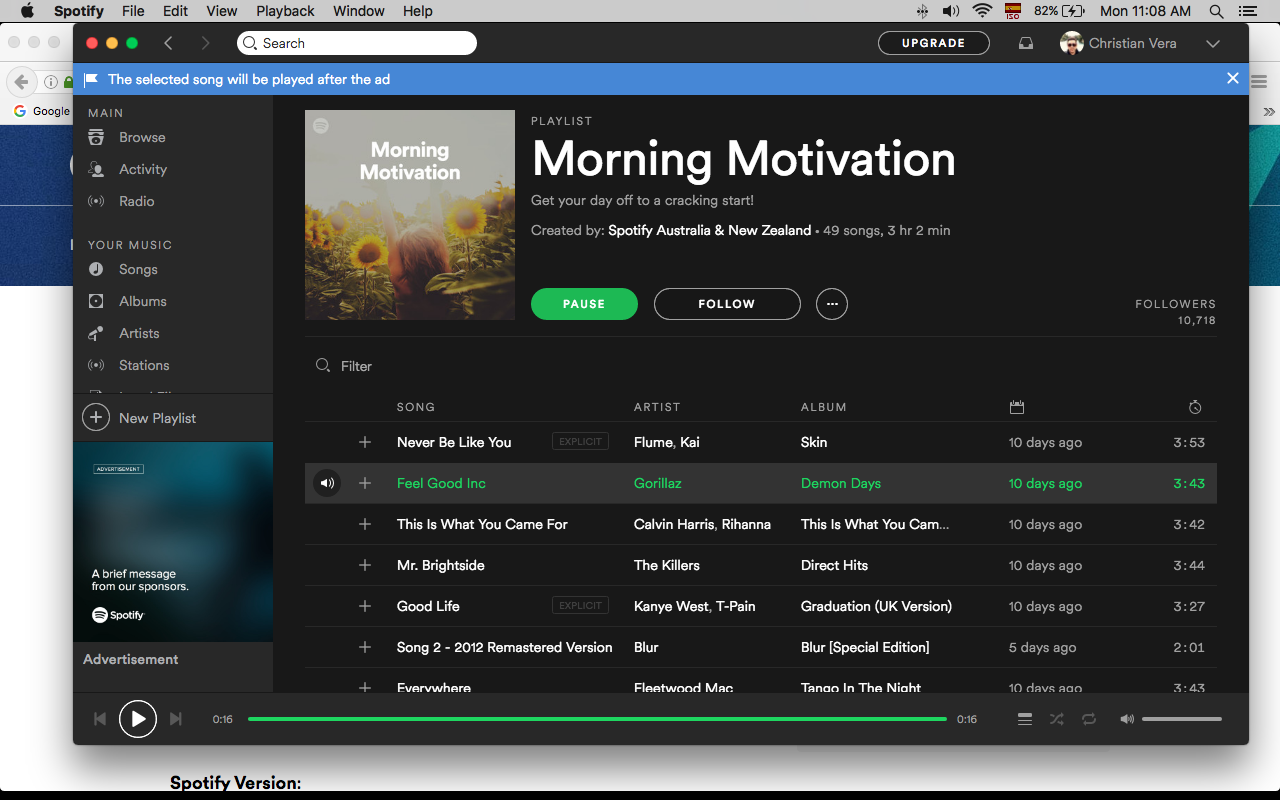
Task: Open the Graduation (UK Version) album link
Action: coord(876,606)
